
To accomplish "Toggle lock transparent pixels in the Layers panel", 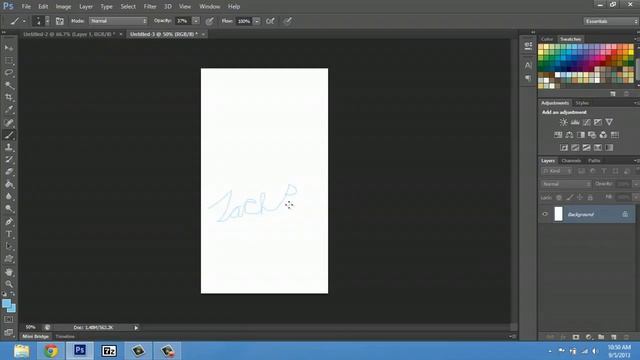I will pos(559,197).
